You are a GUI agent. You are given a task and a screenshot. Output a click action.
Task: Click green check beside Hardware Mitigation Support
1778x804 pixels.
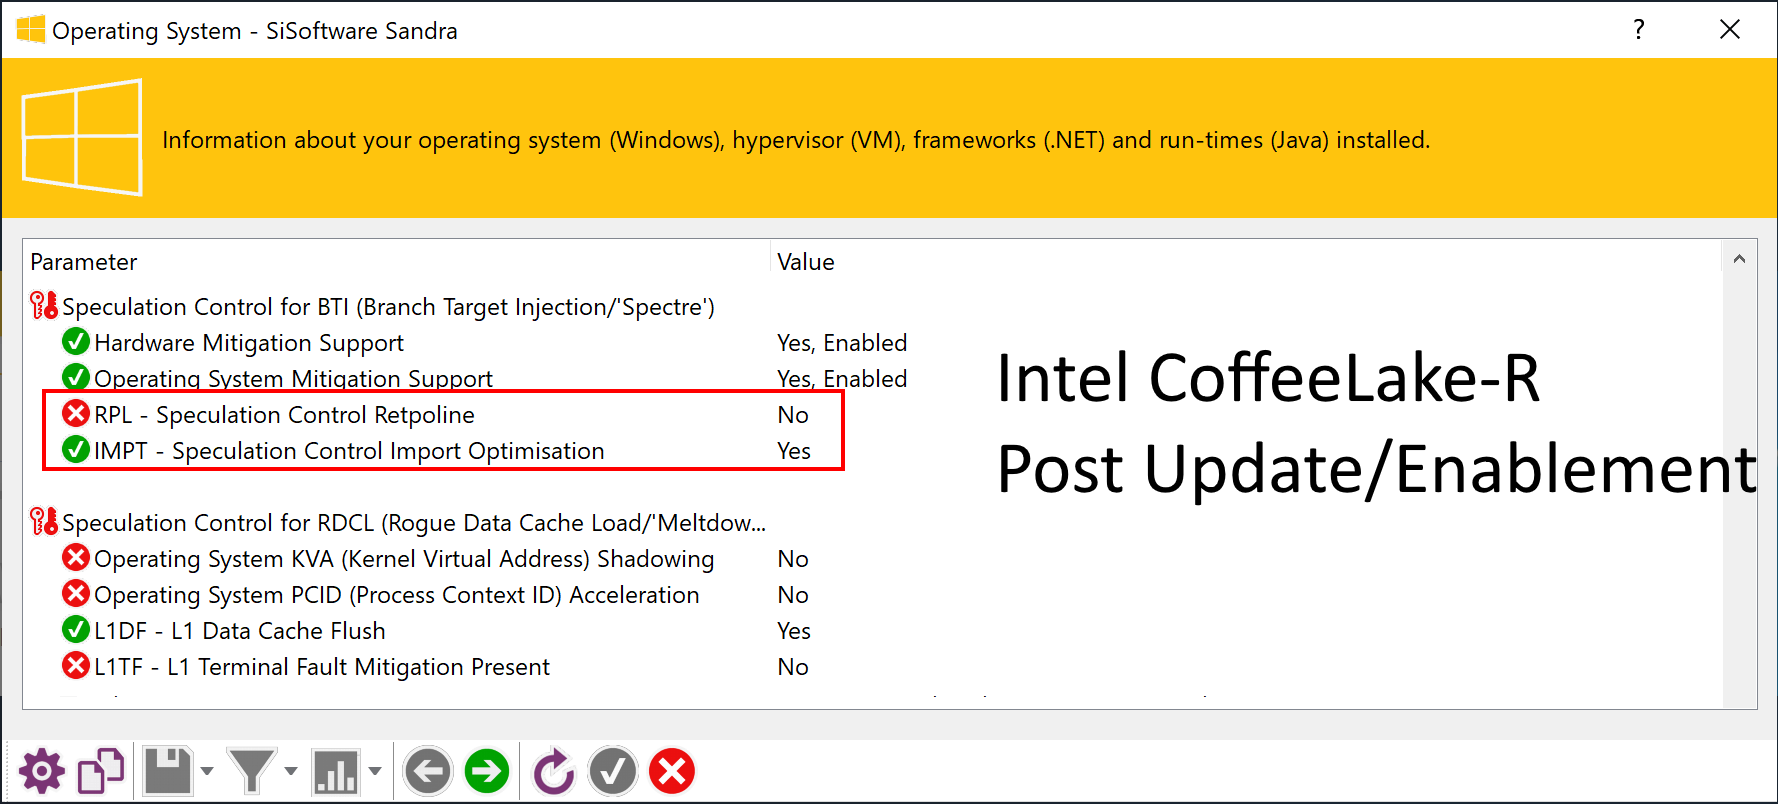(76, 342)
